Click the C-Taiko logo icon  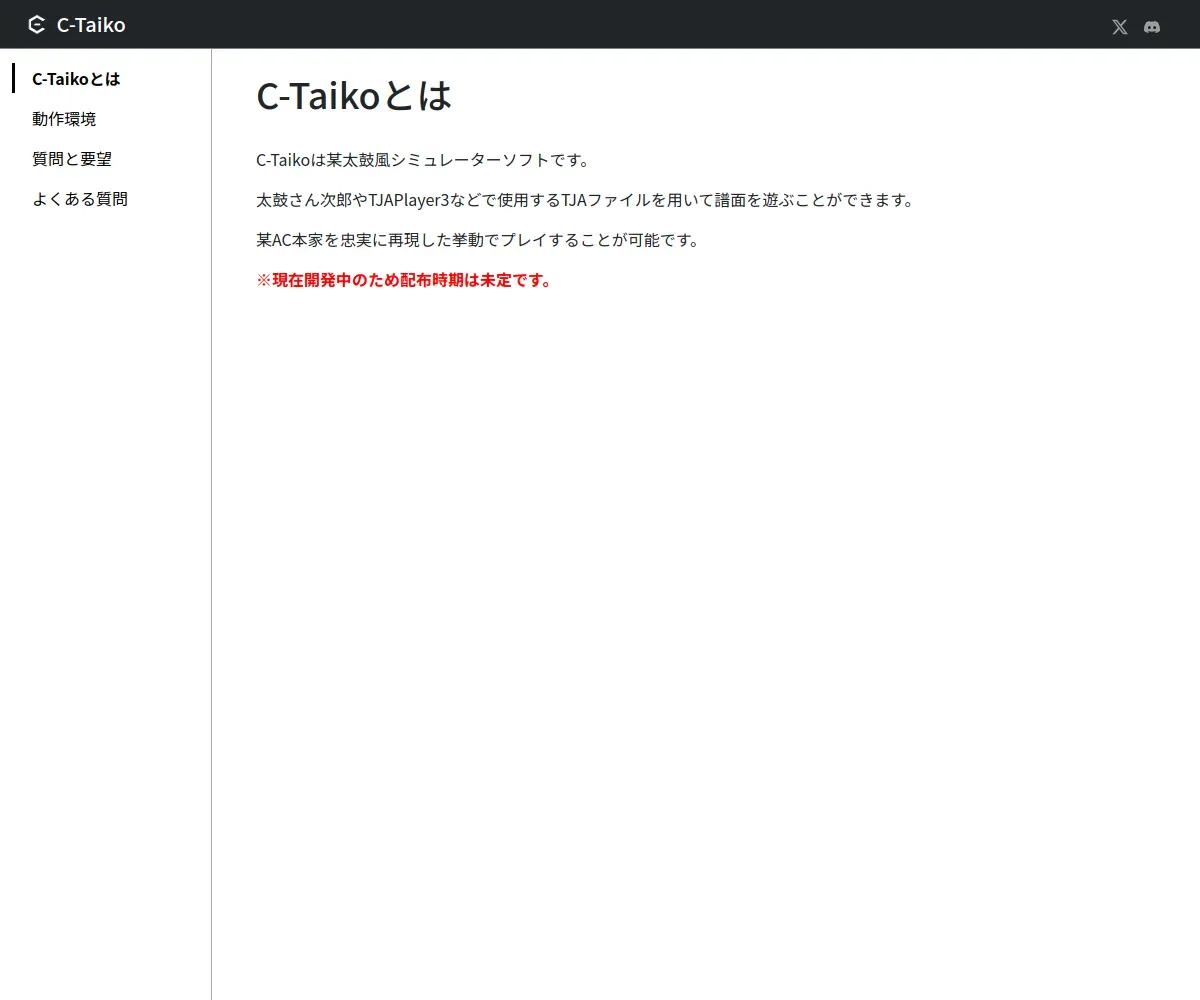tap(37, 25)
